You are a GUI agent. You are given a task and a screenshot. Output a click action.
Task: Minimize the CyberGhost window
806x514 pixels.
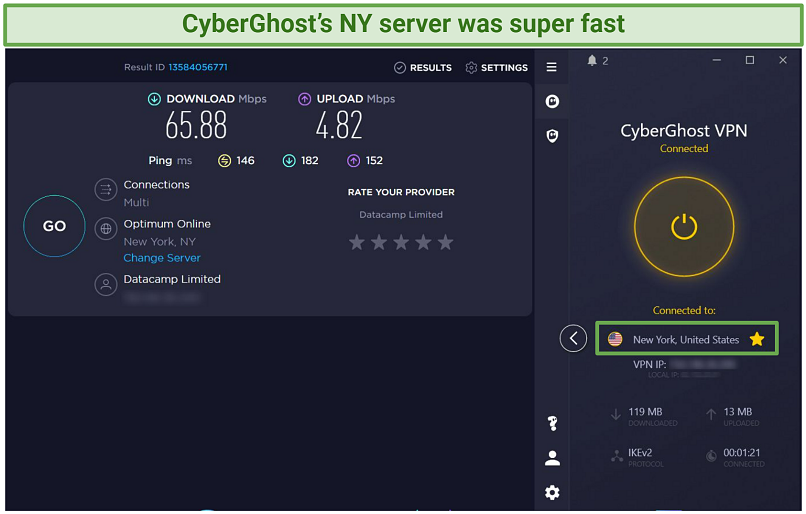click(x=717, y=60)
